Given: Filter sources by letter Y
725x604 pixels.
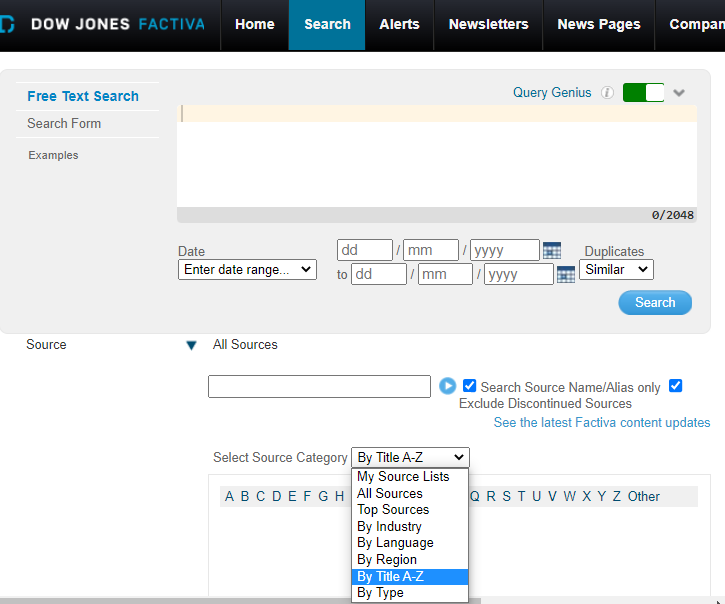Looking at the screenshot, I should pyautogui.click(x=602, y=496).
